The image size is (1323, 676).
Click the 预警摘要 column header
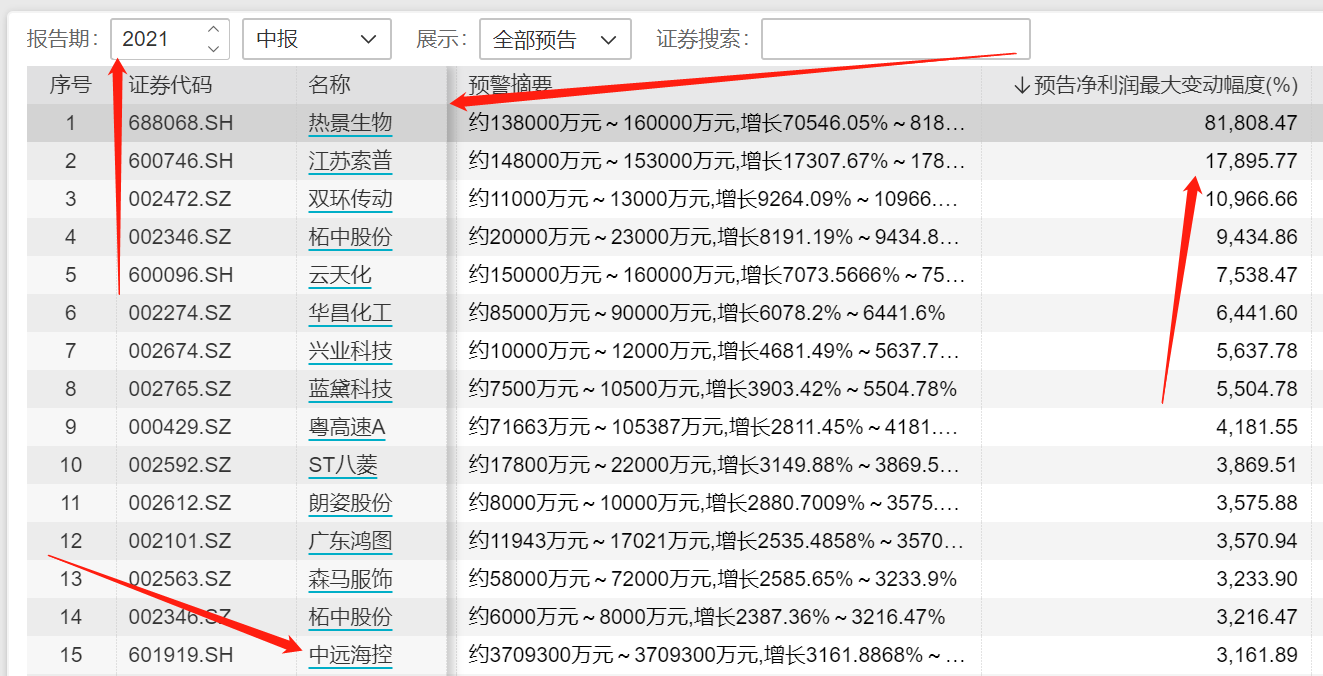[510, 85]
